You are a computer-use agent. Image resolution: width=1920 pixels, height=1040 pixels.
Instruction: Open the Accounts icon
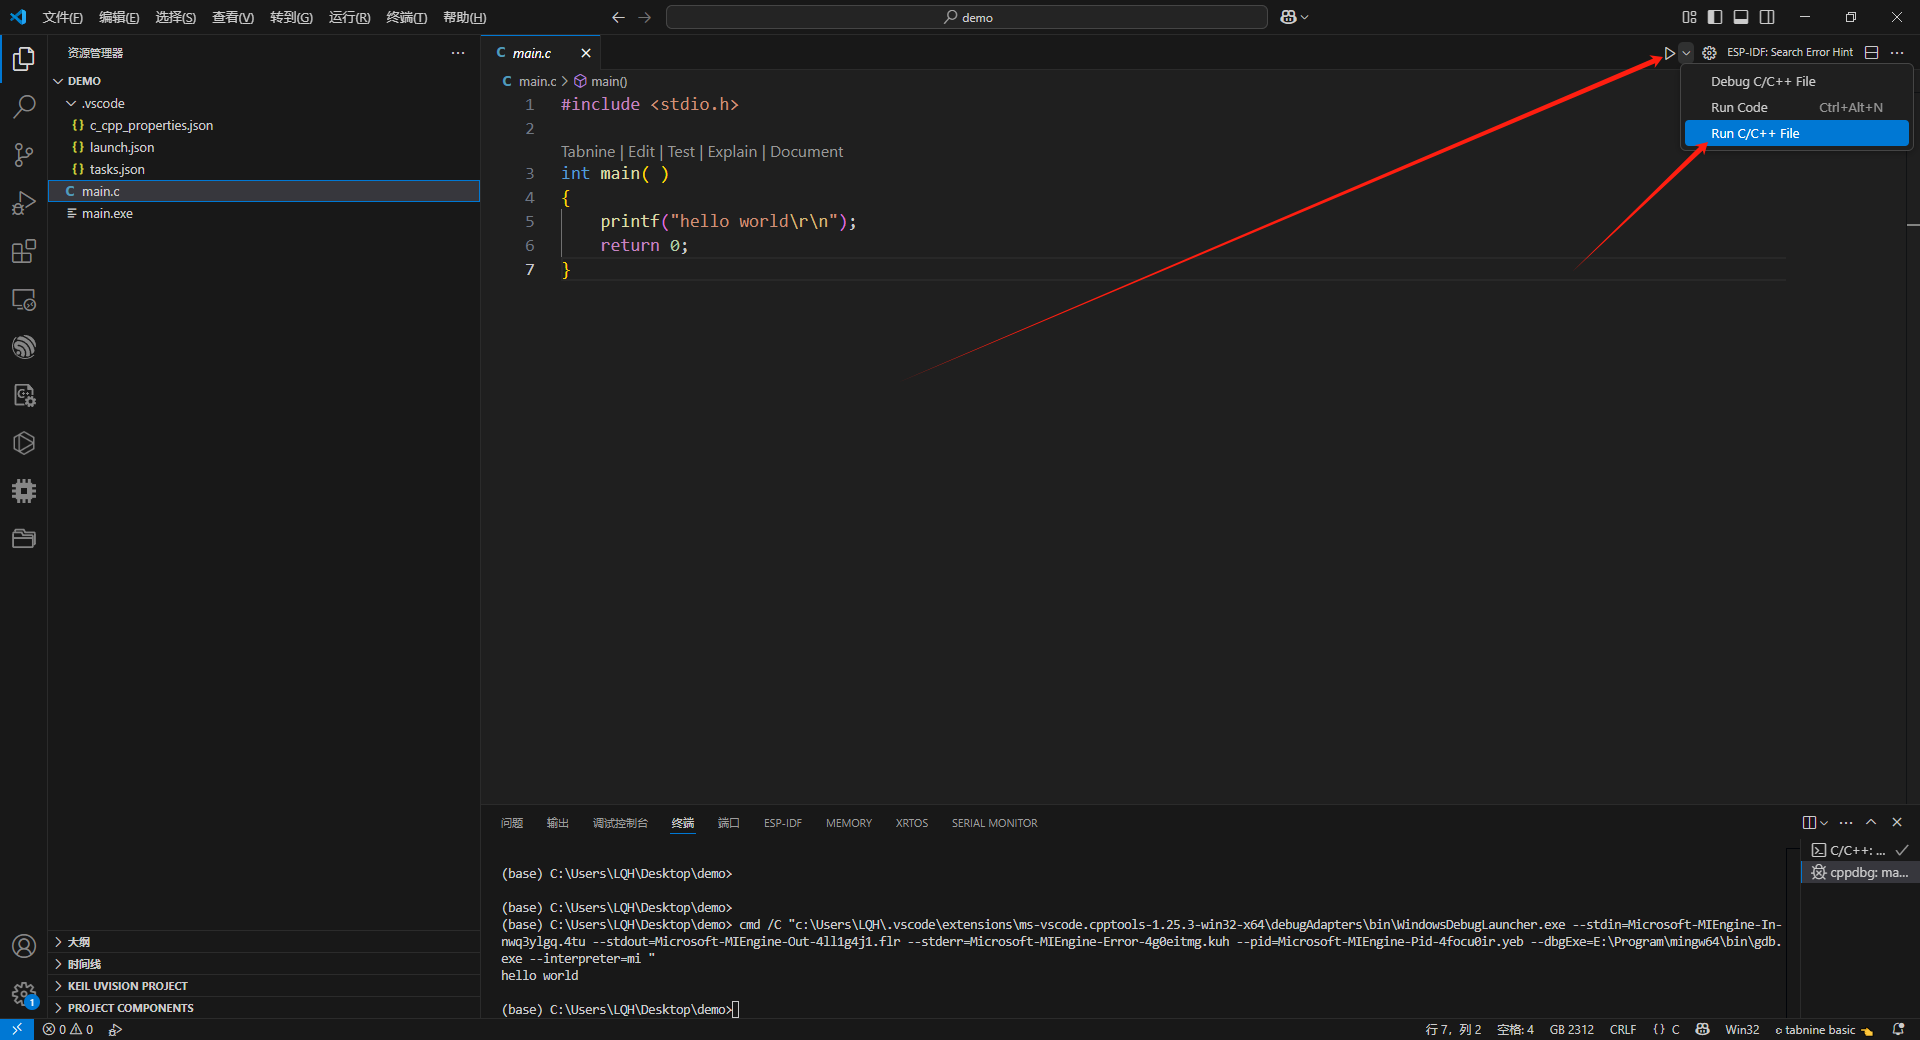(24, 946)
